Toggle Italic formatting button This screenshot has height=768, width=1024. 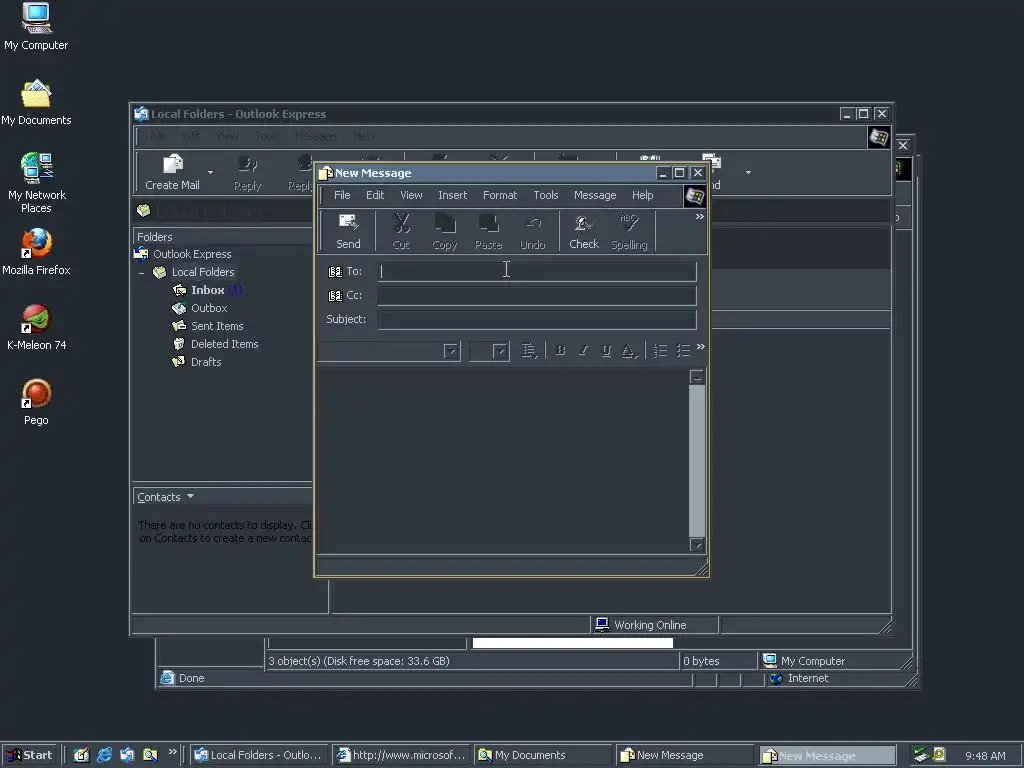click(583, 351)
